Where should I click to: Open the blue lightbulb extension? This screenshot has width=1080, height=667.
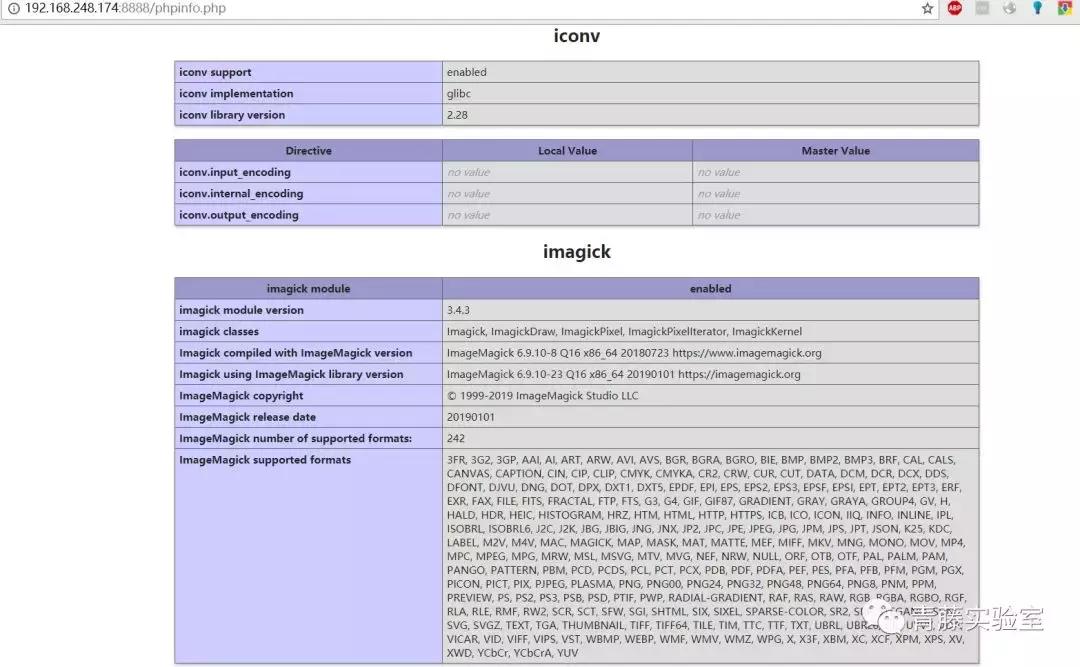point(1038,8)
